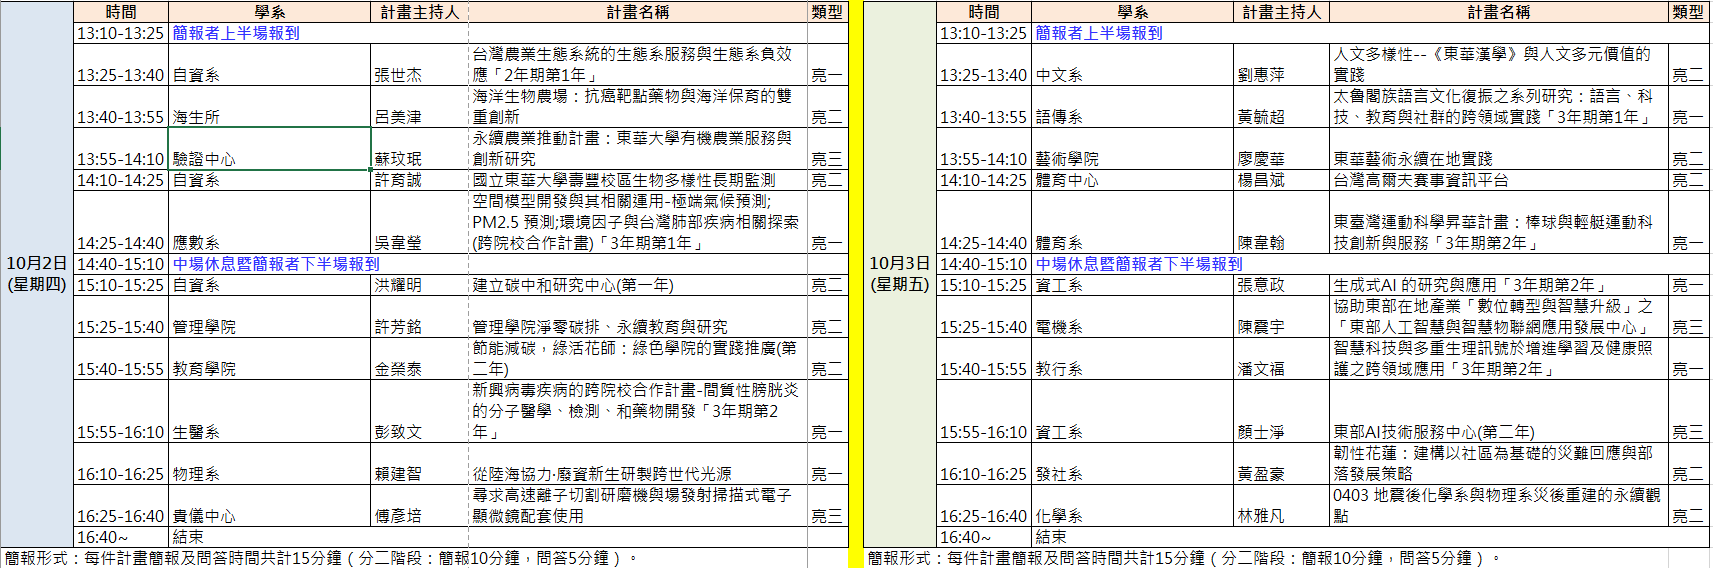Select the highlighted 驗證中心 cell
The width and height of the screenshot is (1713, 568).
(269, 149)
